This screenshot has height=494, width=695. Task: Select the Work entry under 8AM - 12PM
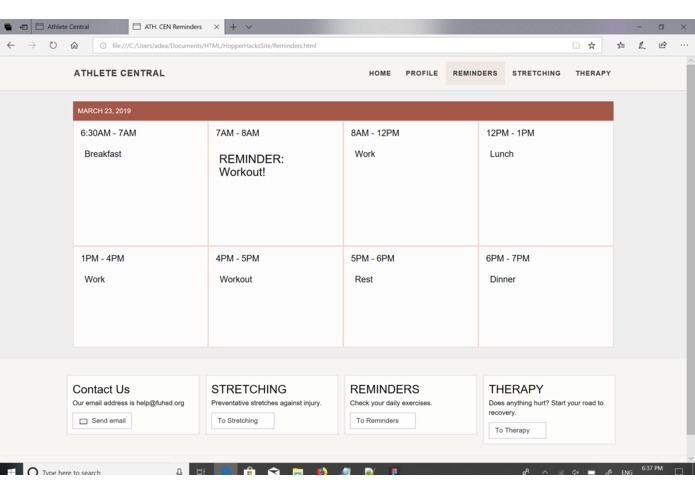[x=365, y=154]
